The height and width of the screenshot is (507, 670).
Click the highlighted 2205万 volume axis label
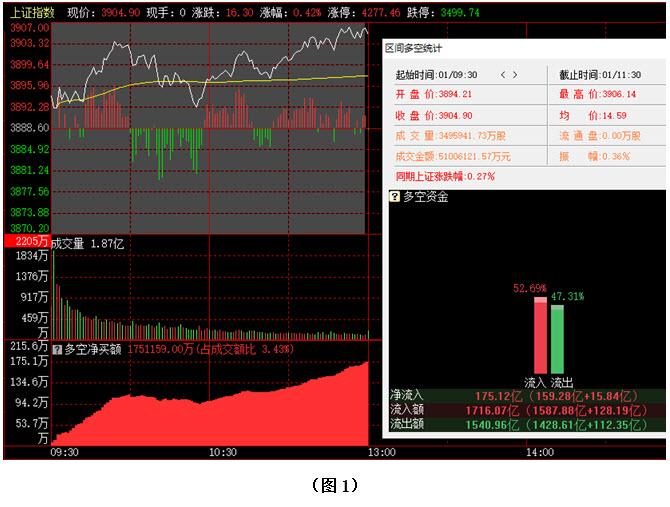point(27,242)
